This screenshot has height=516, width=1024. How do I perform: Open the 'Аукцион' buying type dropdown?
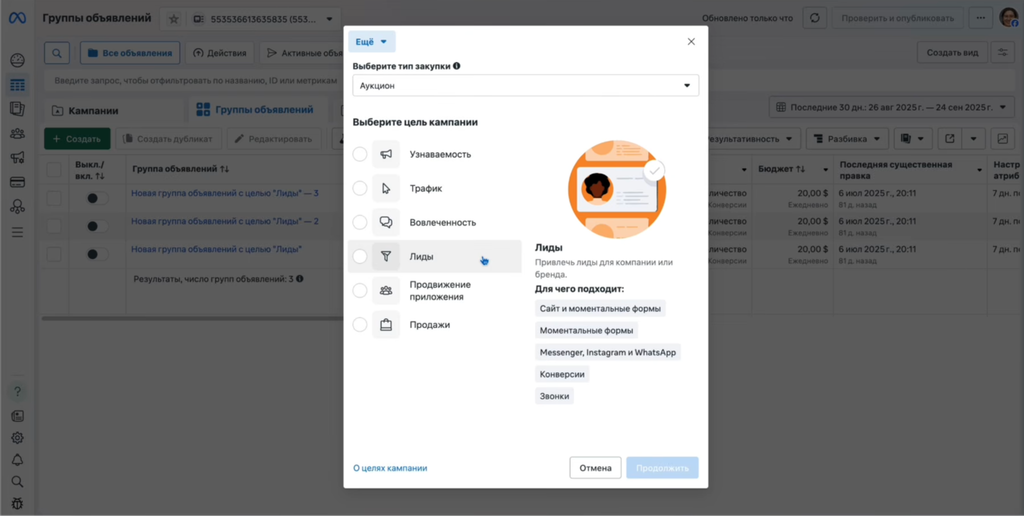pyautogui.click(x=526, y=86)
